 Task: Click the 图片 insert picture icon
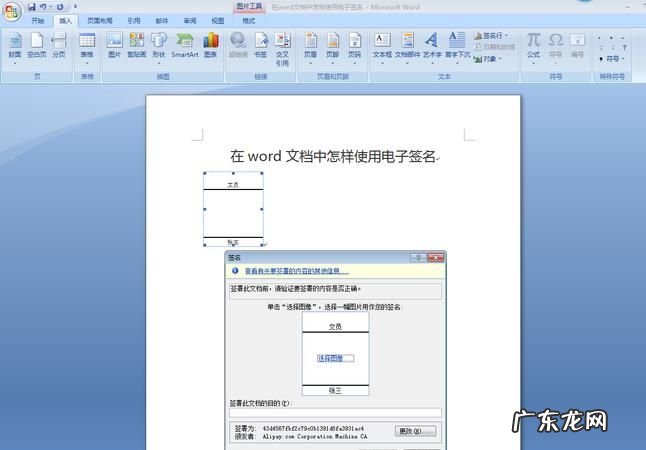point(114,45)
